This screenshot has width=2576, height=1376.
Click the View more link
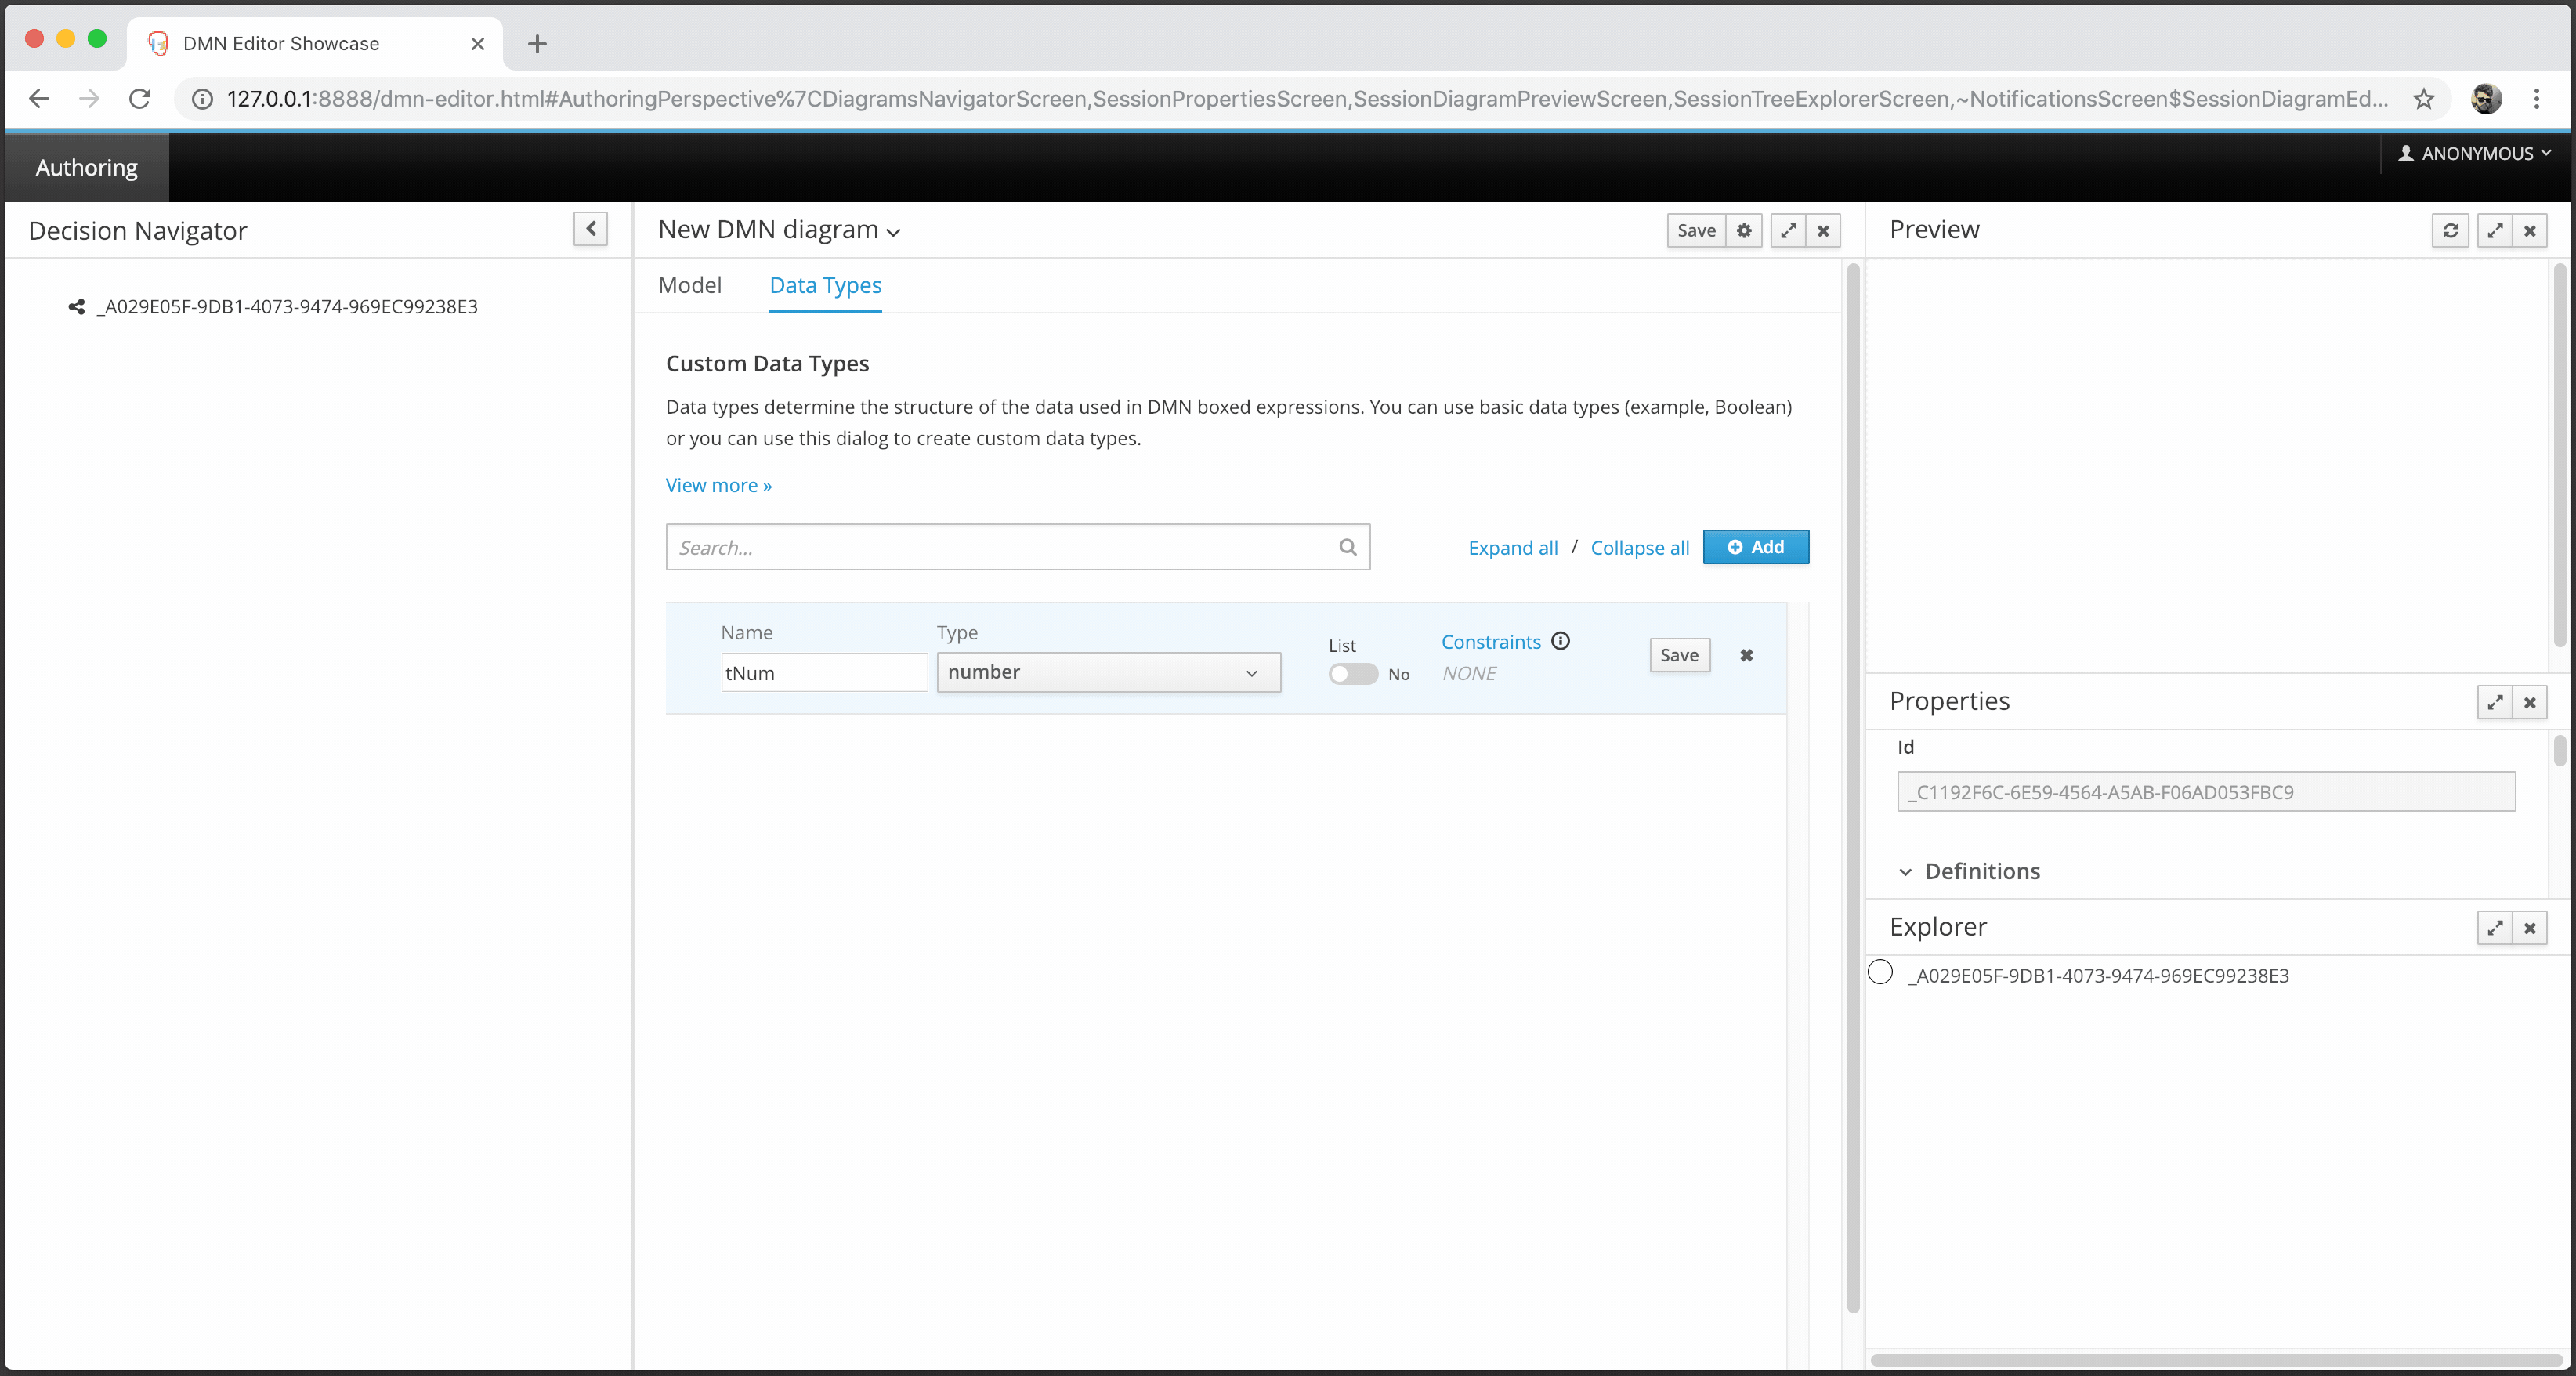tap(718, 485)
